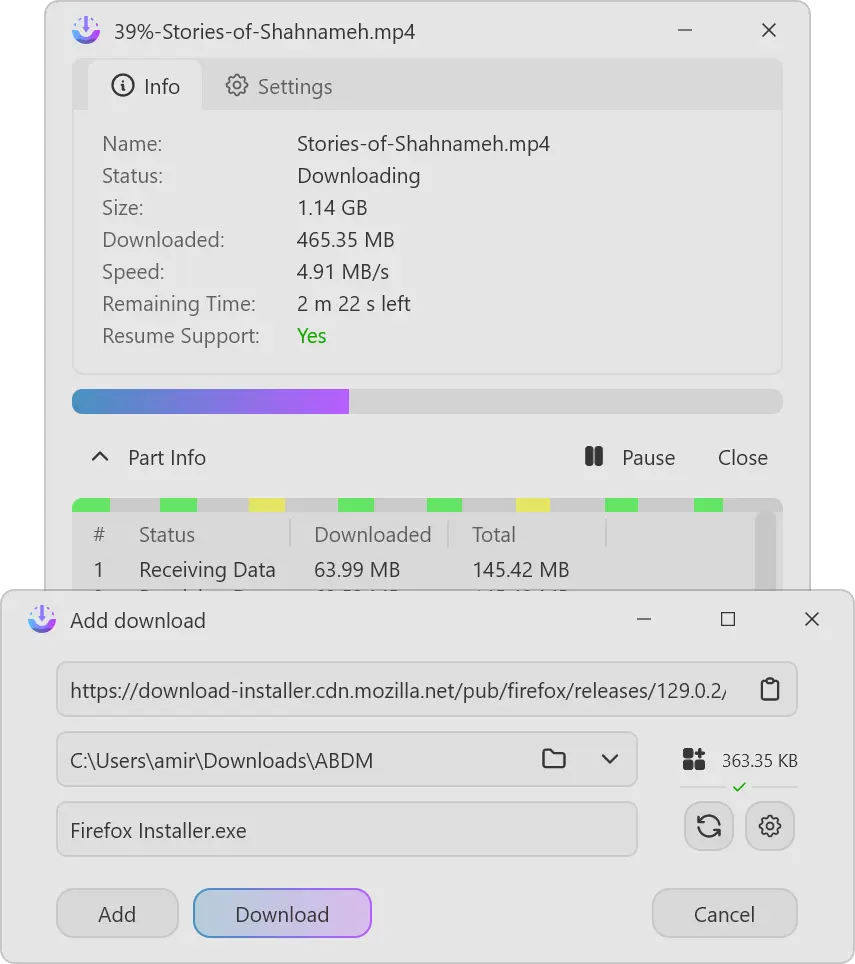Screen dimensions: 855x964
Task: Collapse the Part Info section
Action: tap(99, 456)
